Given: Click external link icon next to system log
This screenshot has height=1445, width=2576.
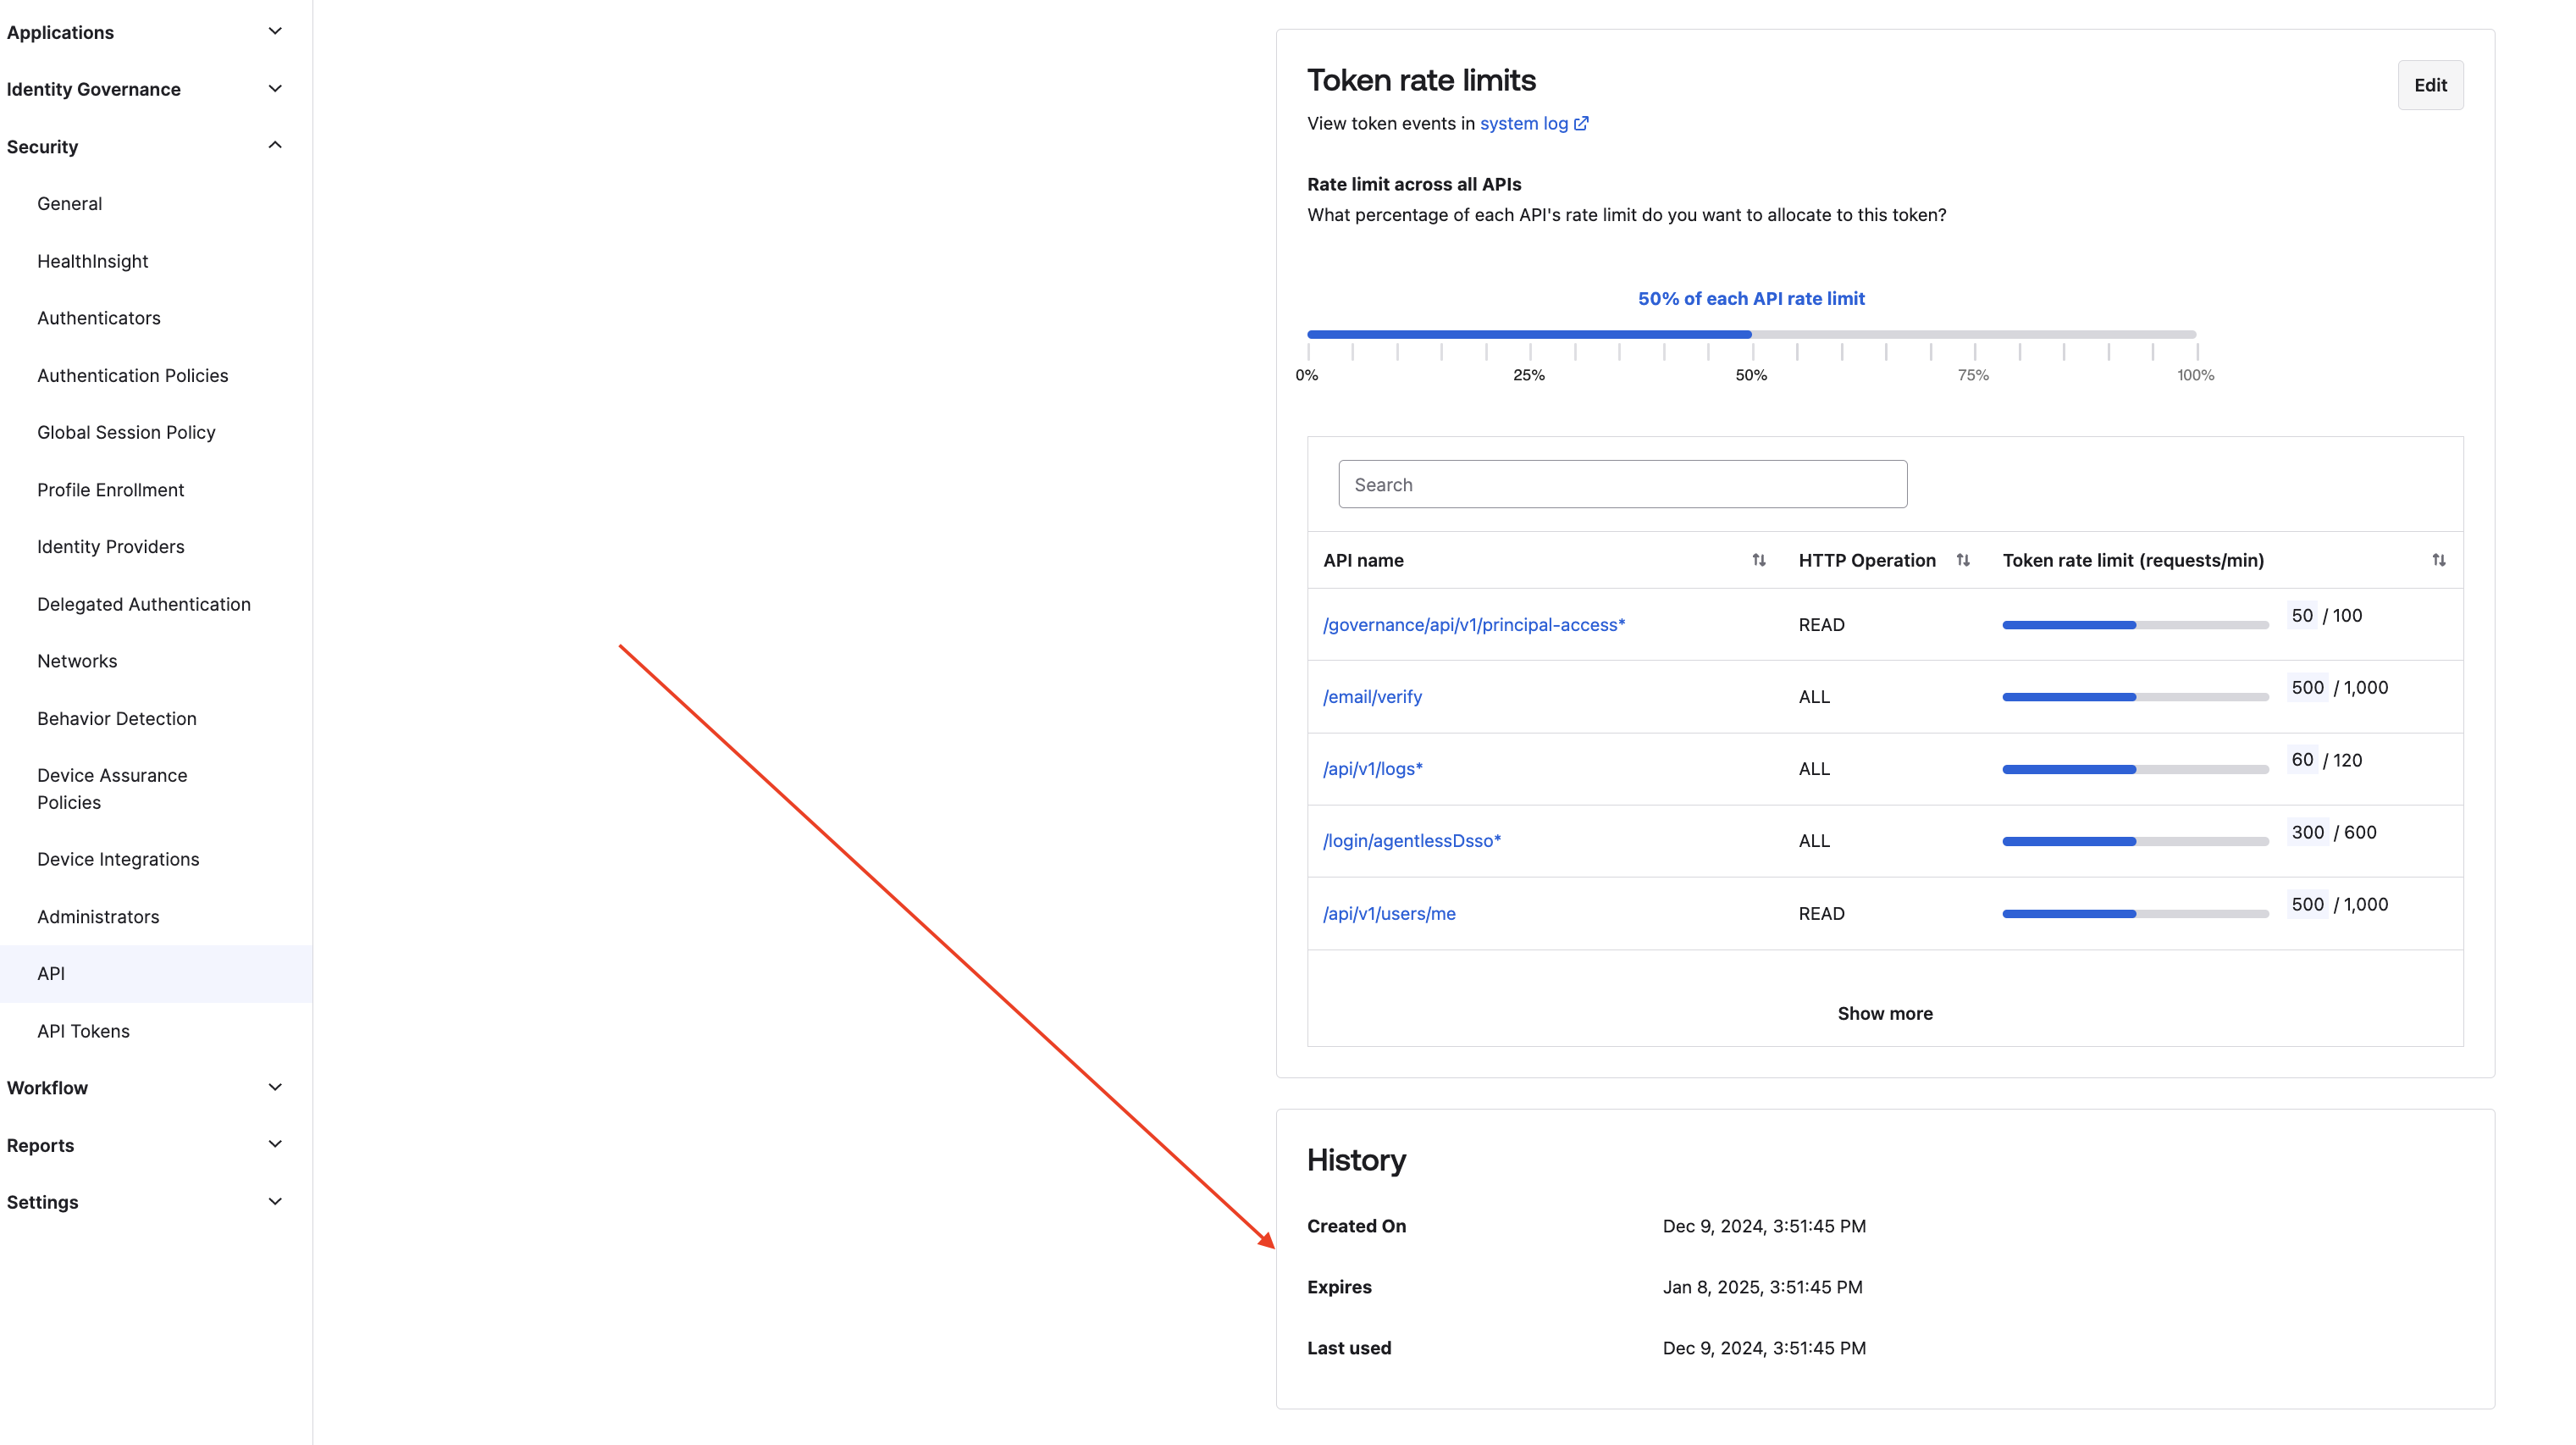Looking at the screenshot, I should coord(1581,124).
